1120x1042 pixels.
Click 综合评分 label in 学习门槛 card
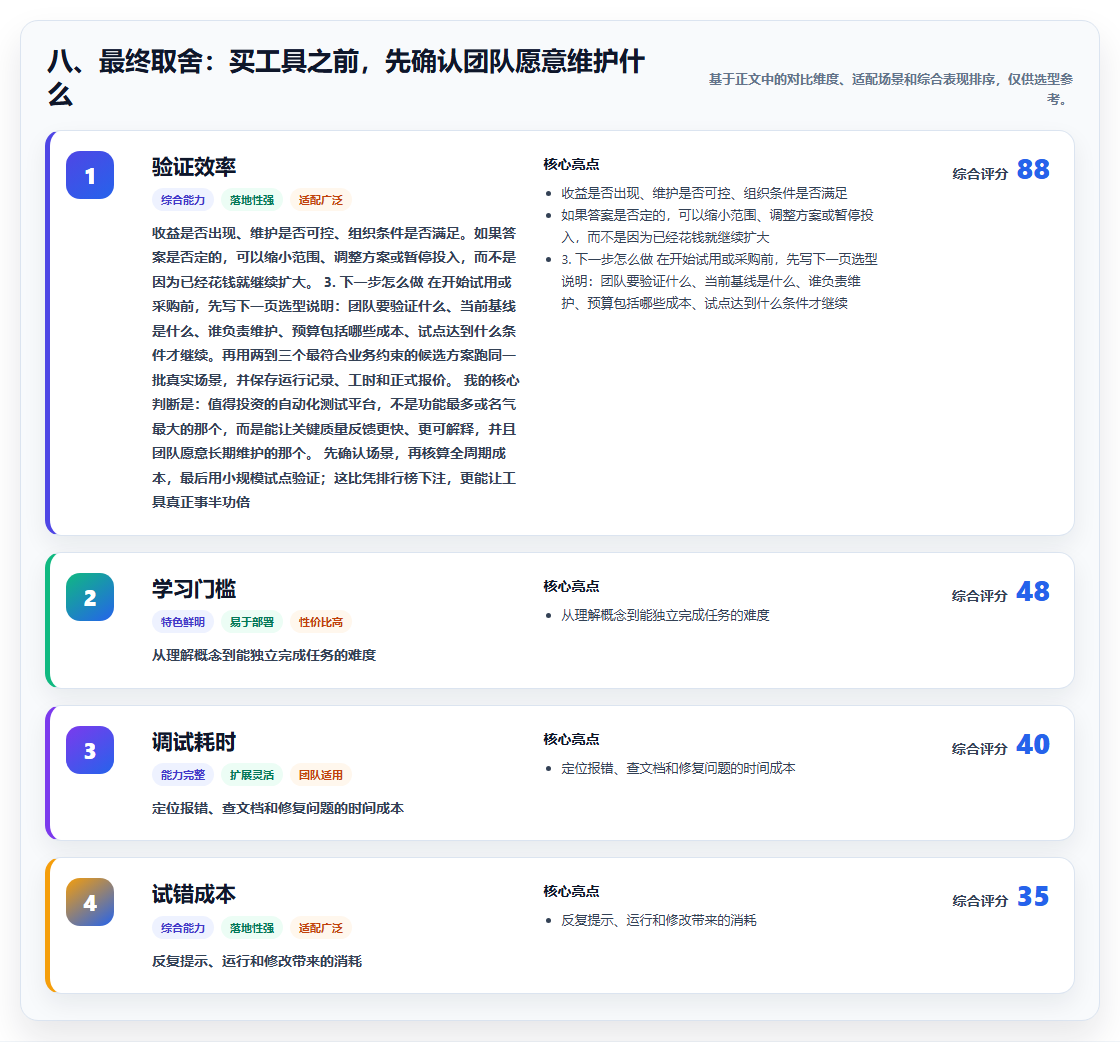980,596
